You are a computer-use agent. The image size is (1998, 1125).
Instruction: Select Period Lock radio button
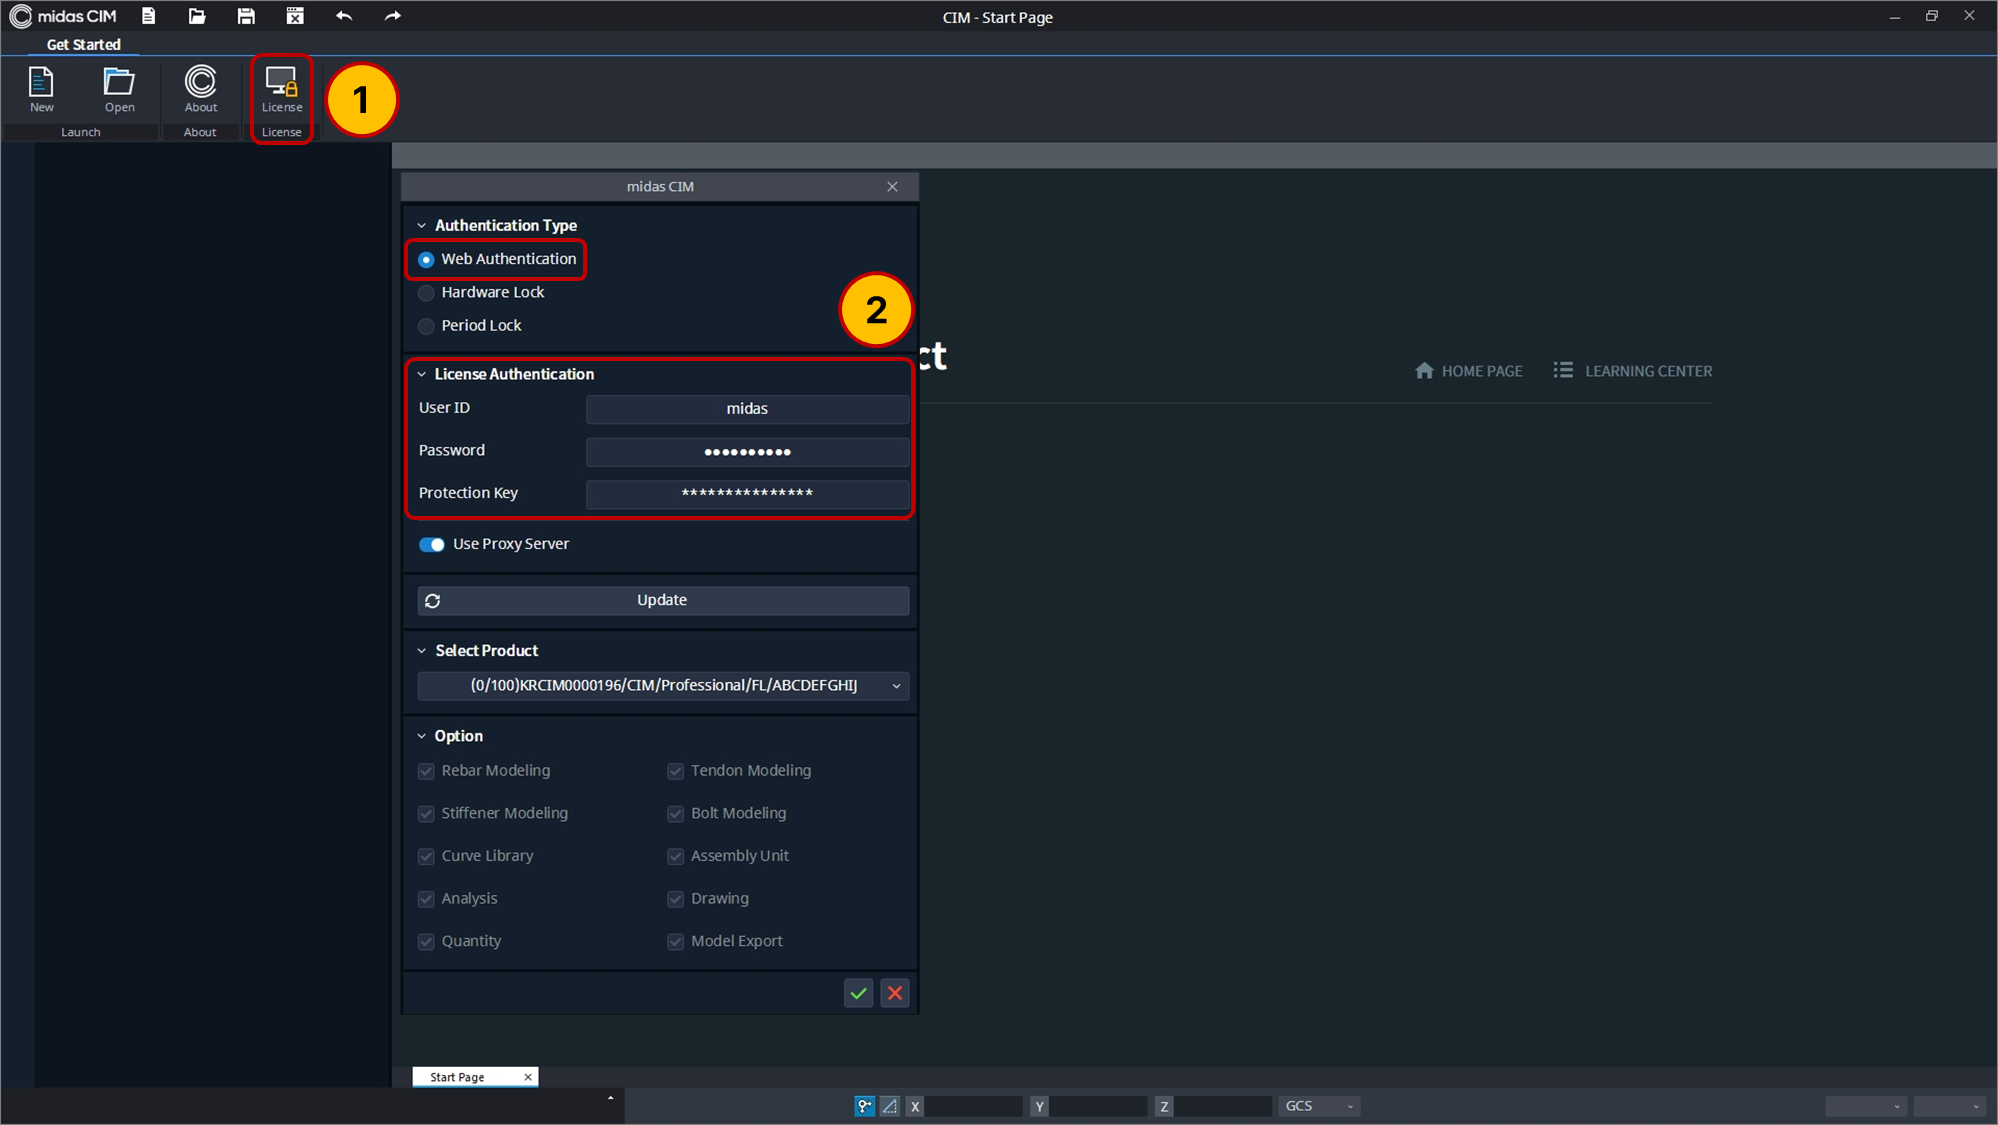click(x=426, y=326)
